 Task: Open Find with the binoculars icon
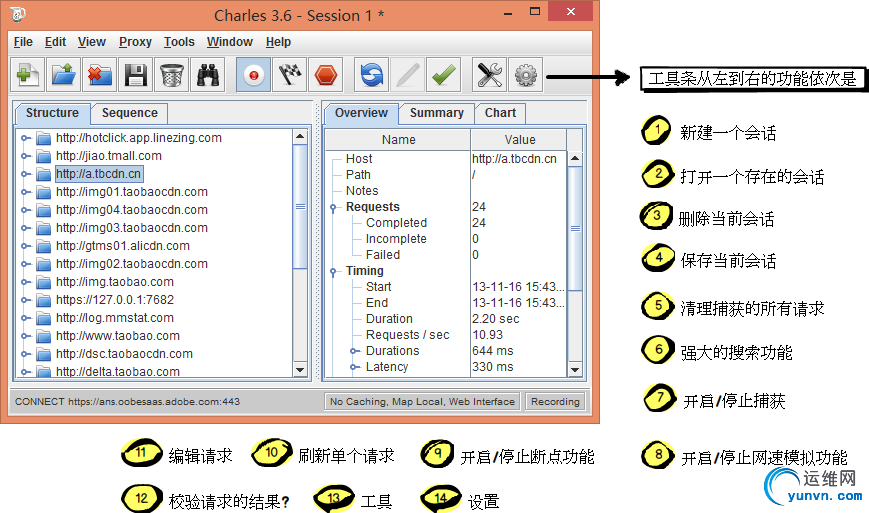click(208, 74)
